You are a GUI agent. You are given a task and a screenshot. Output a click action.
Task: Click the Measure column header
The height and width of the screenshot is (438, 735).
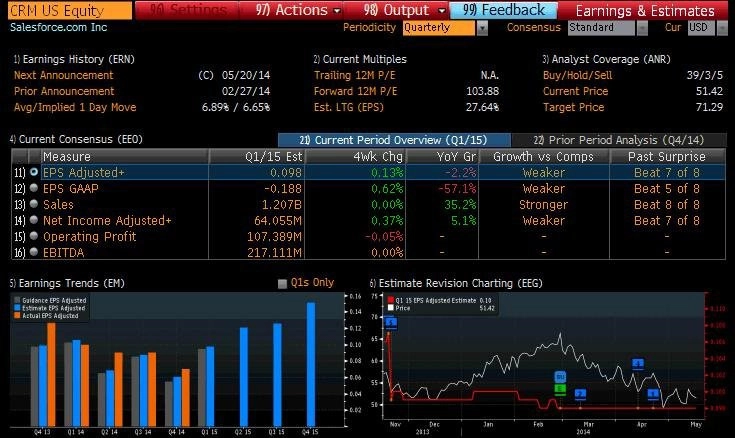[124, 156]
